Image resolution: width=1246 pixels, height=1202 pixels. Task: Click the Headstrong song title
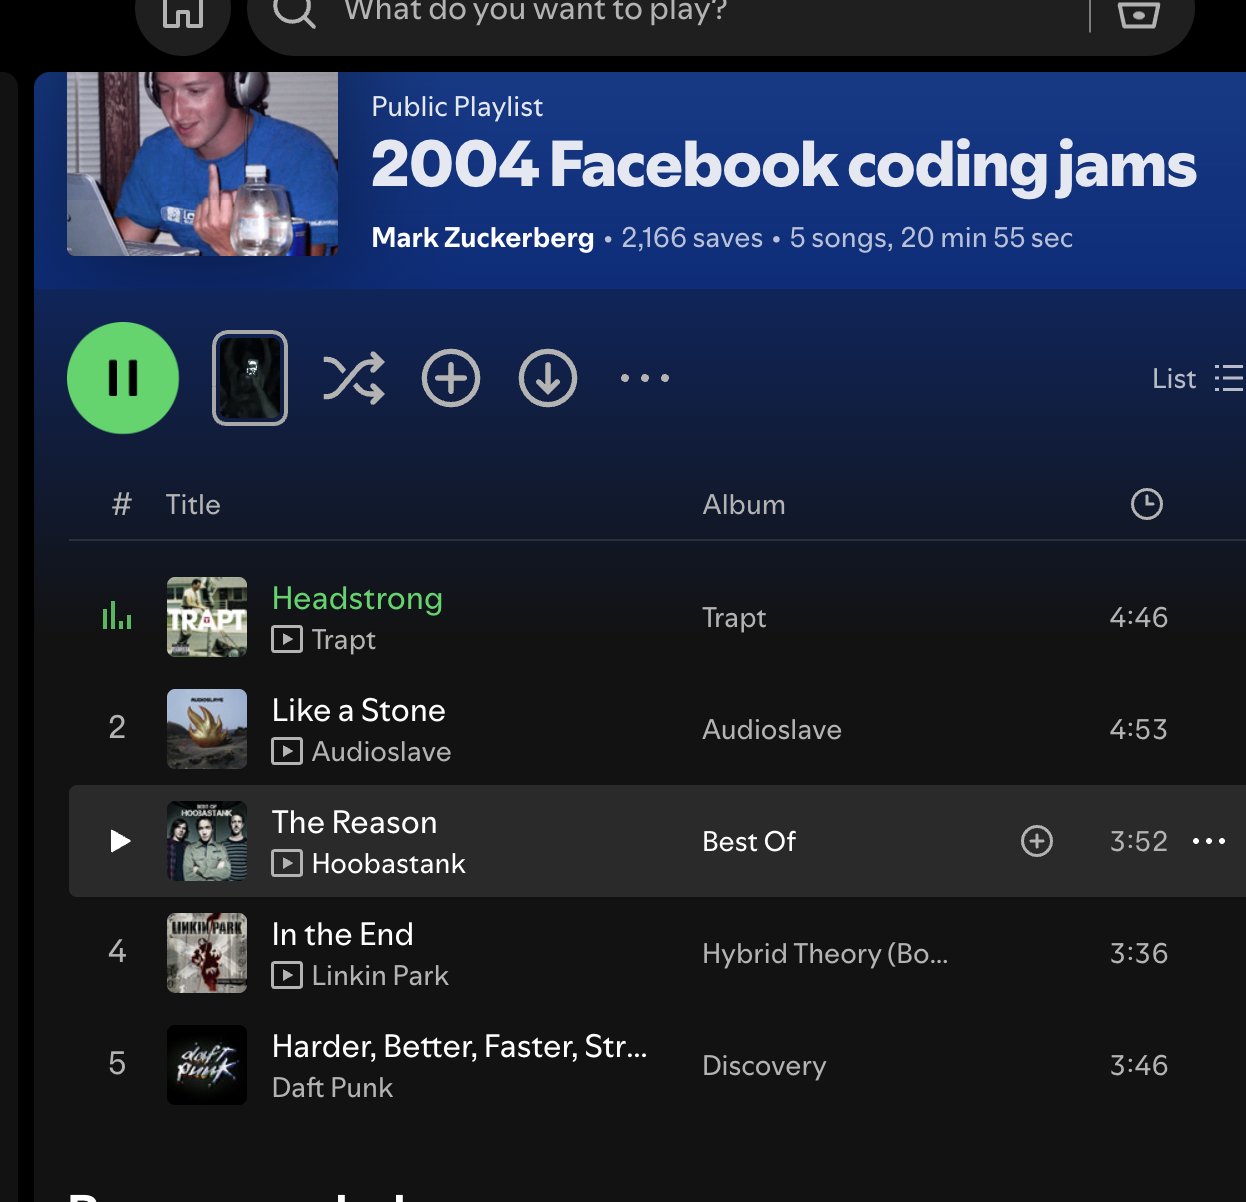(x=357, y=598)
